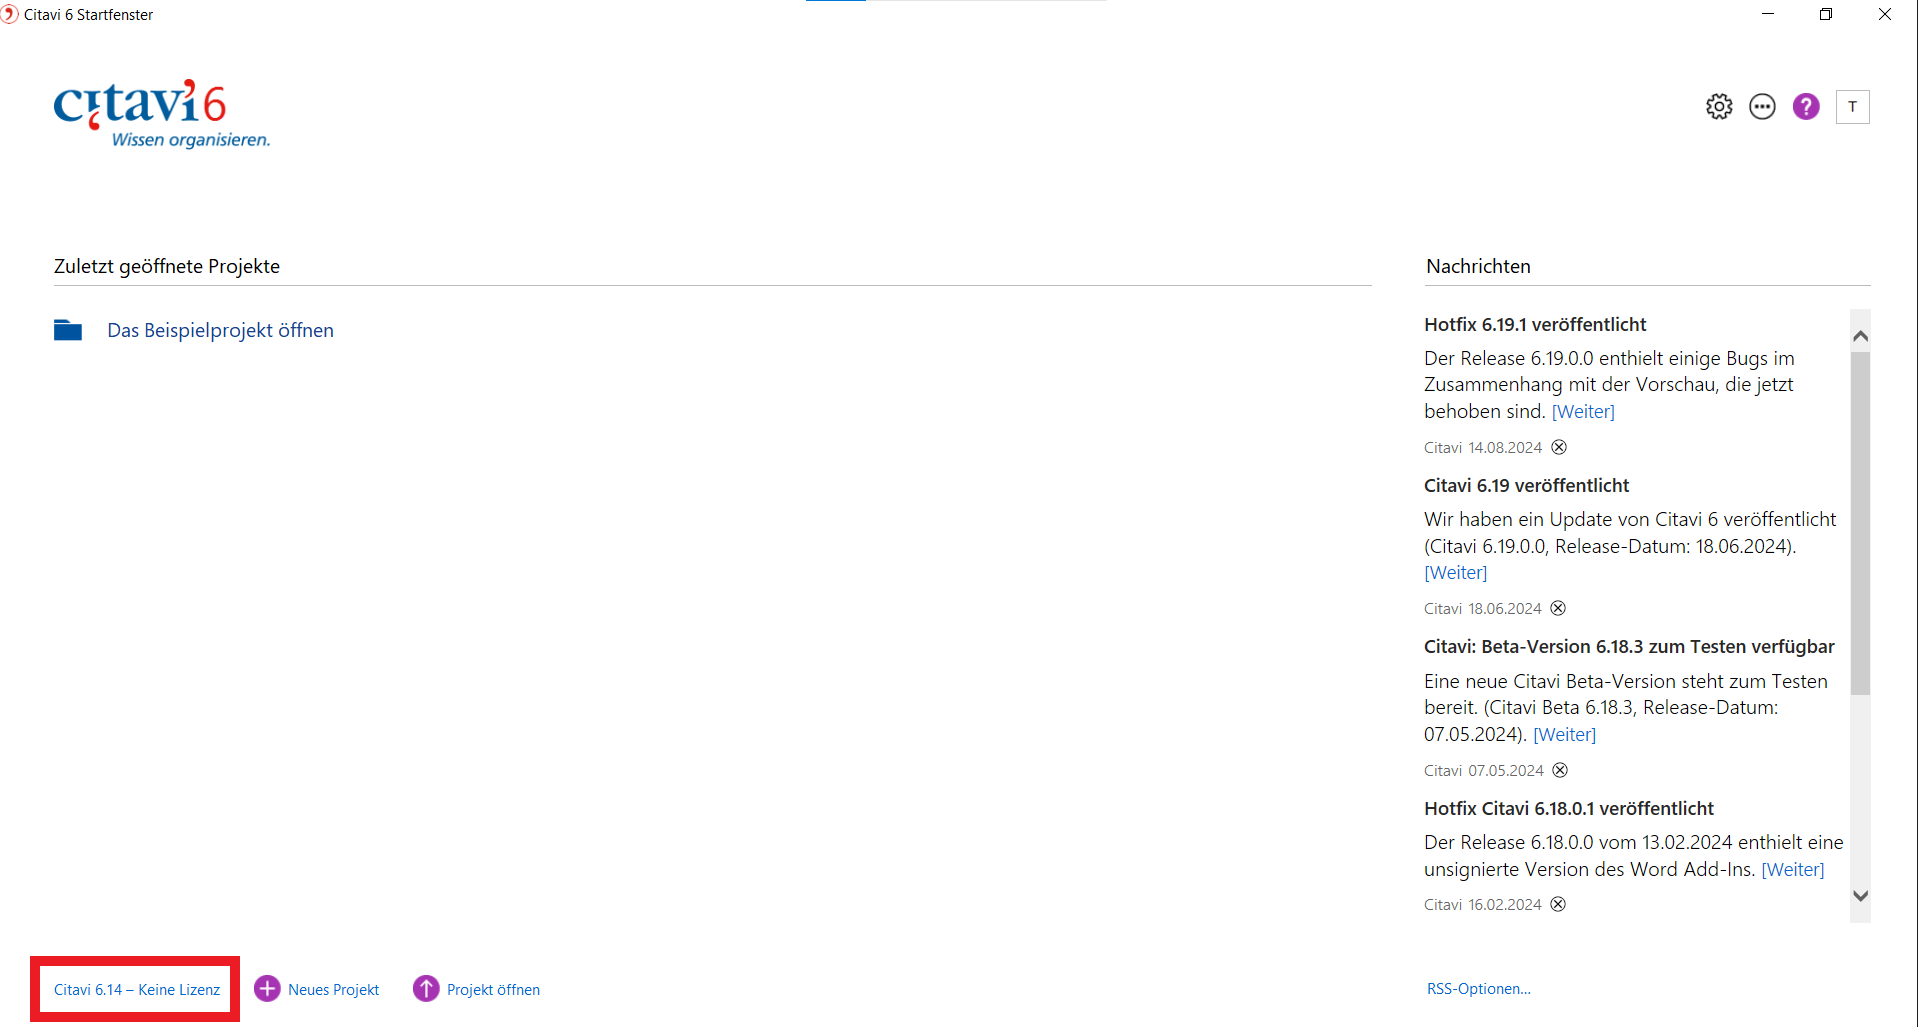The image size is (1918, 1027).
Task: Follow Weiter link under Citavi 6.19 veröffentlicht
Action: pyautogui.click(x=1455, y=573)
